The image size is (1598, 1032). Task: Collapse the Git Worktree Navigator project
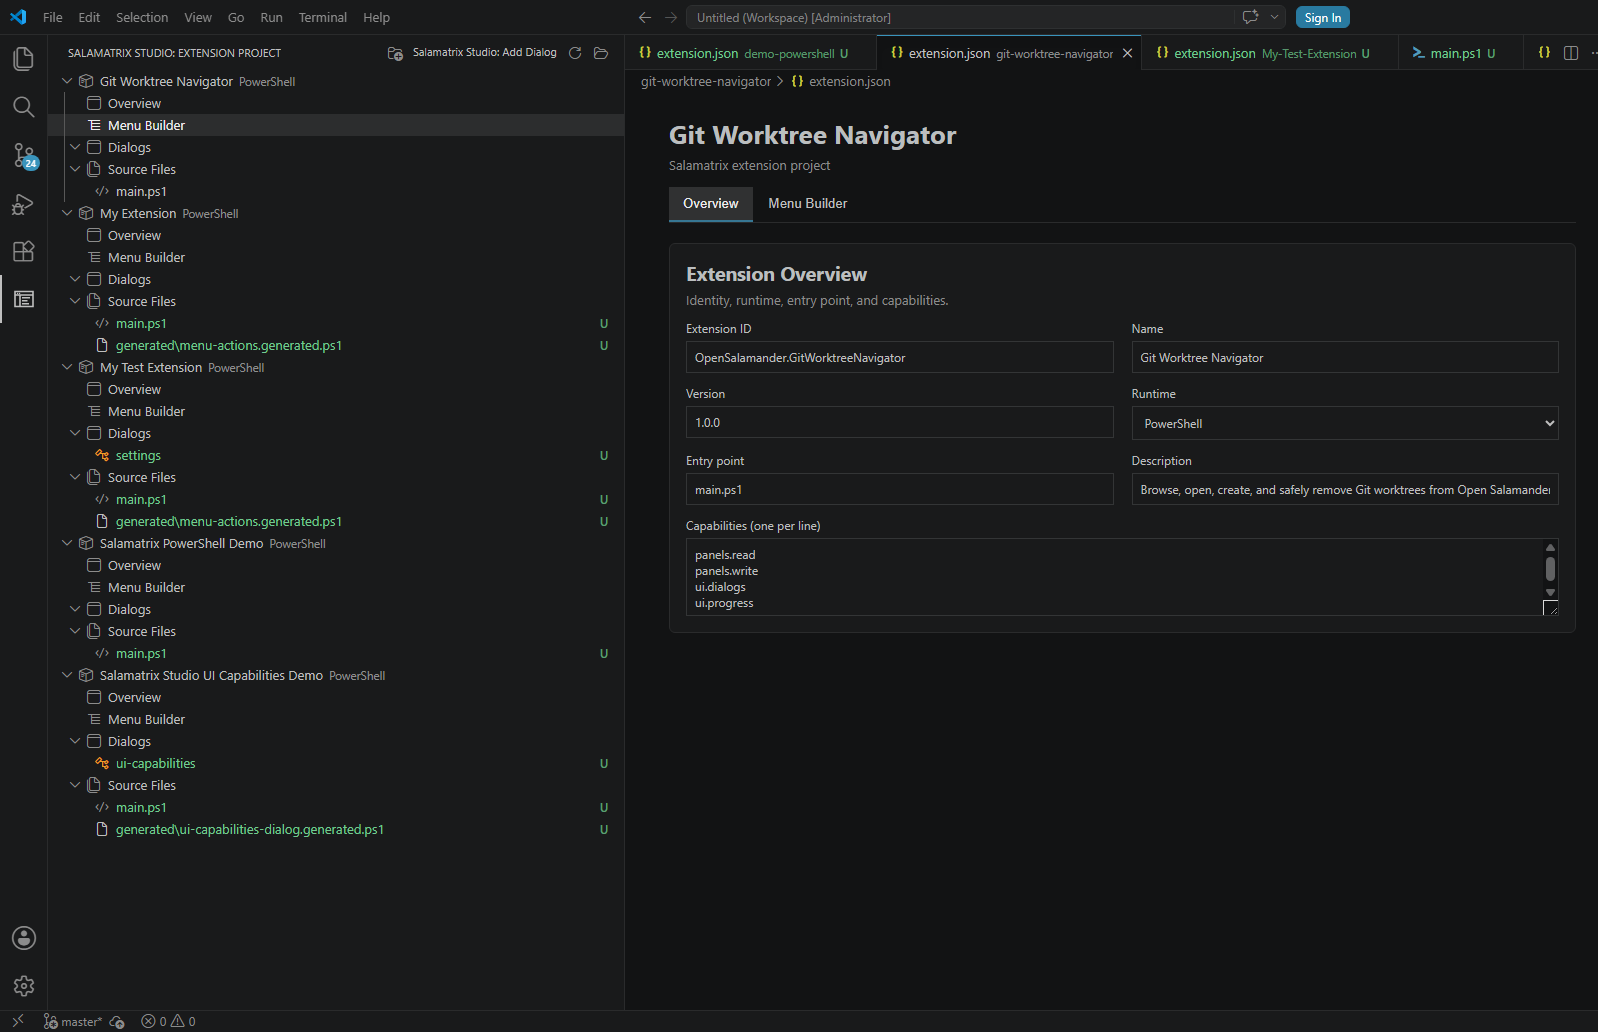click(x=67, y=81)
